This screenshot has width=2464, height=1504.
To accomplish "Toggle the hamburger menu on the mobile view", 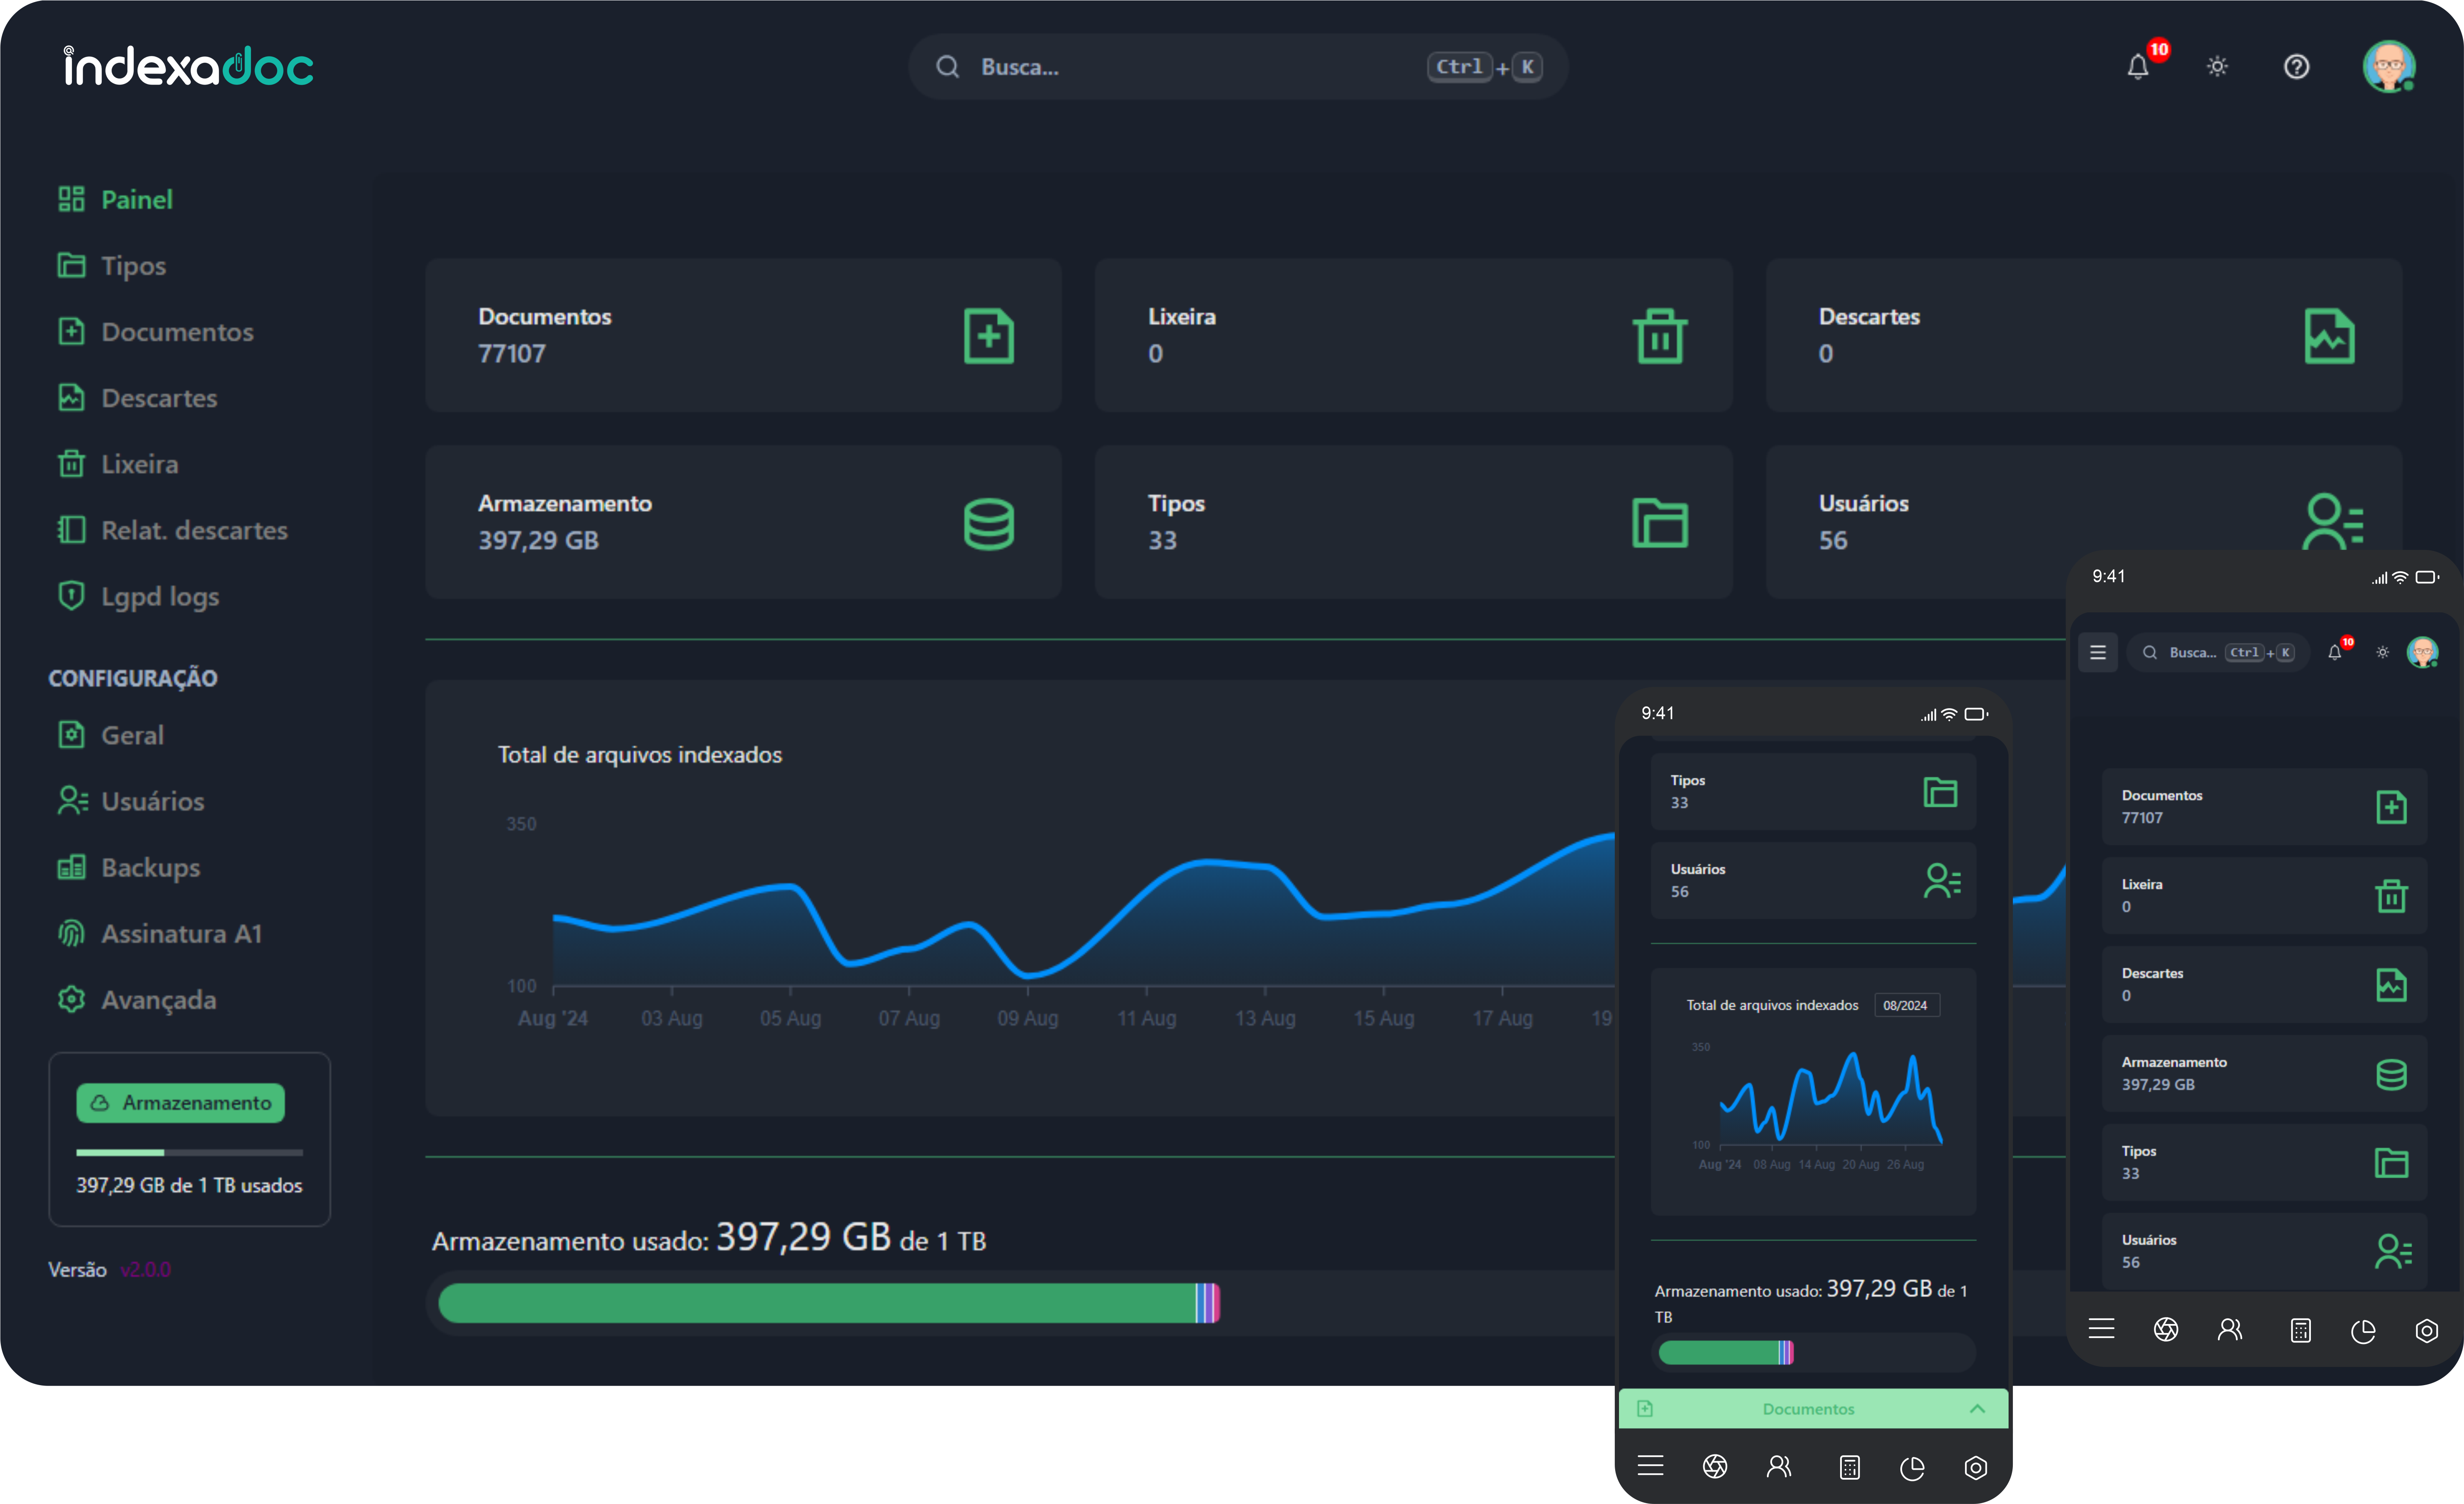I will pos(2099,652).
